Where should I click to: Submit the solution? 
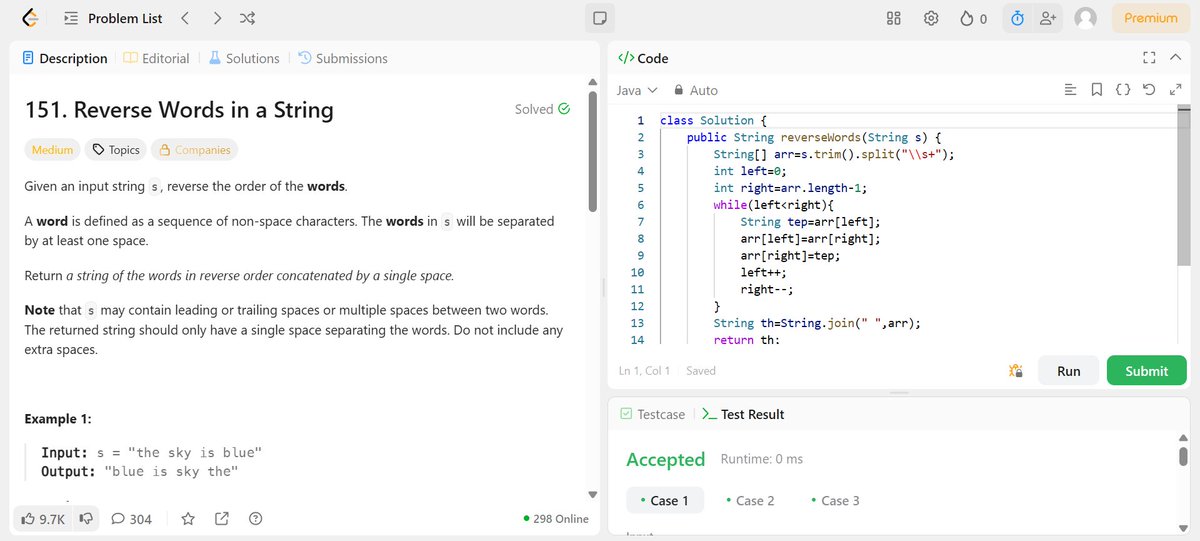[1146, 371]
